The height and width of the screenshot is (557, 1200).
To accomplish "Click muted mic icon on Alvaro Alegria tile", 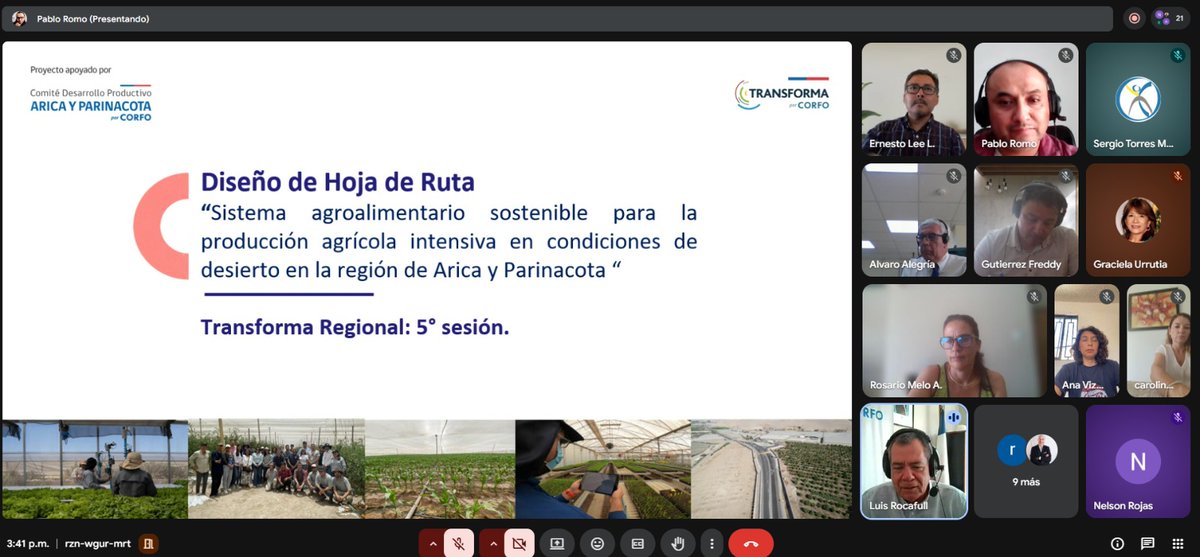I will pyautogui.click(x=954, y=177).
